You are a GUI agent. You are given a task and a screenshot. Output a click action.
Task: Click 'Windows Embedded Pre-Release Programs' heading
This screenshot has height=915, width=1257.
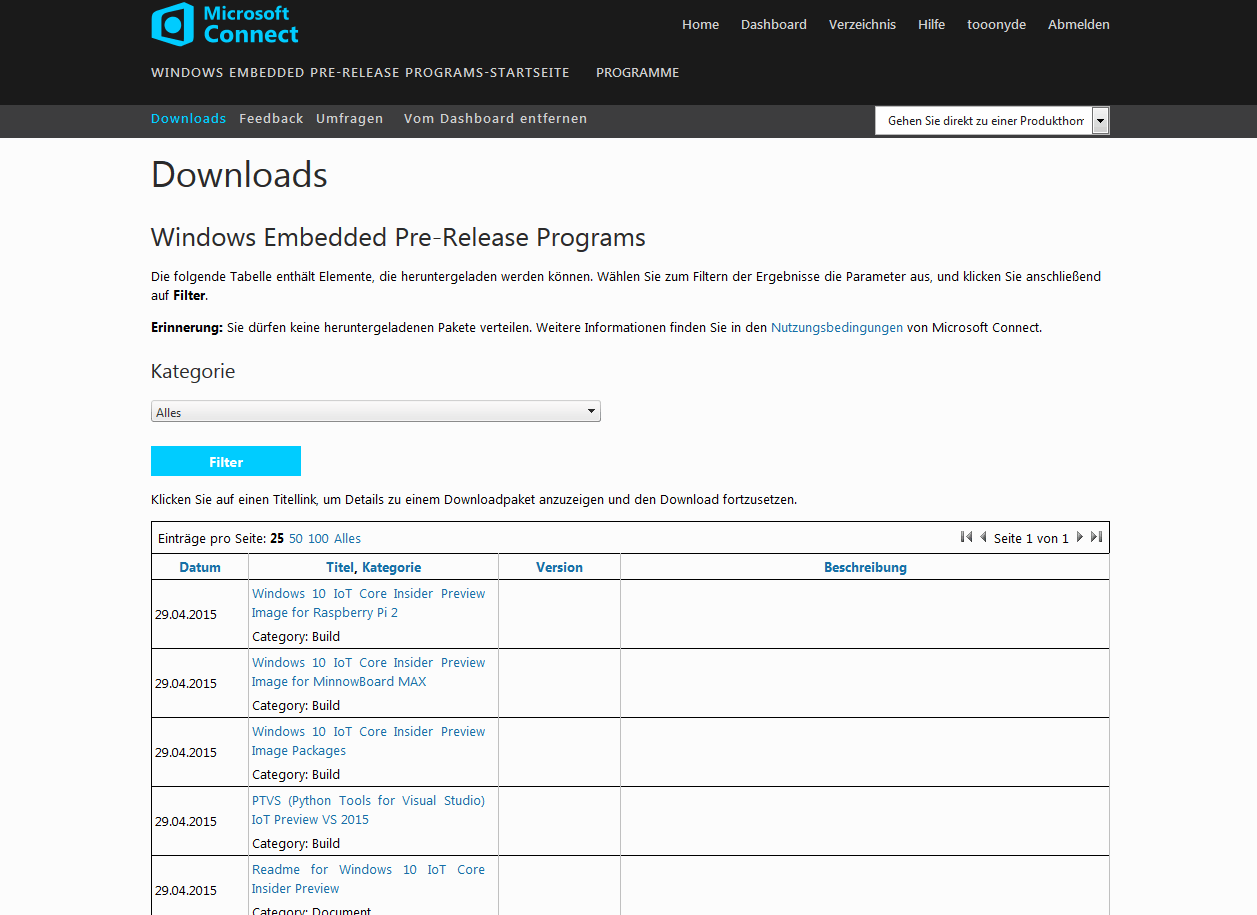coord(398,238)
